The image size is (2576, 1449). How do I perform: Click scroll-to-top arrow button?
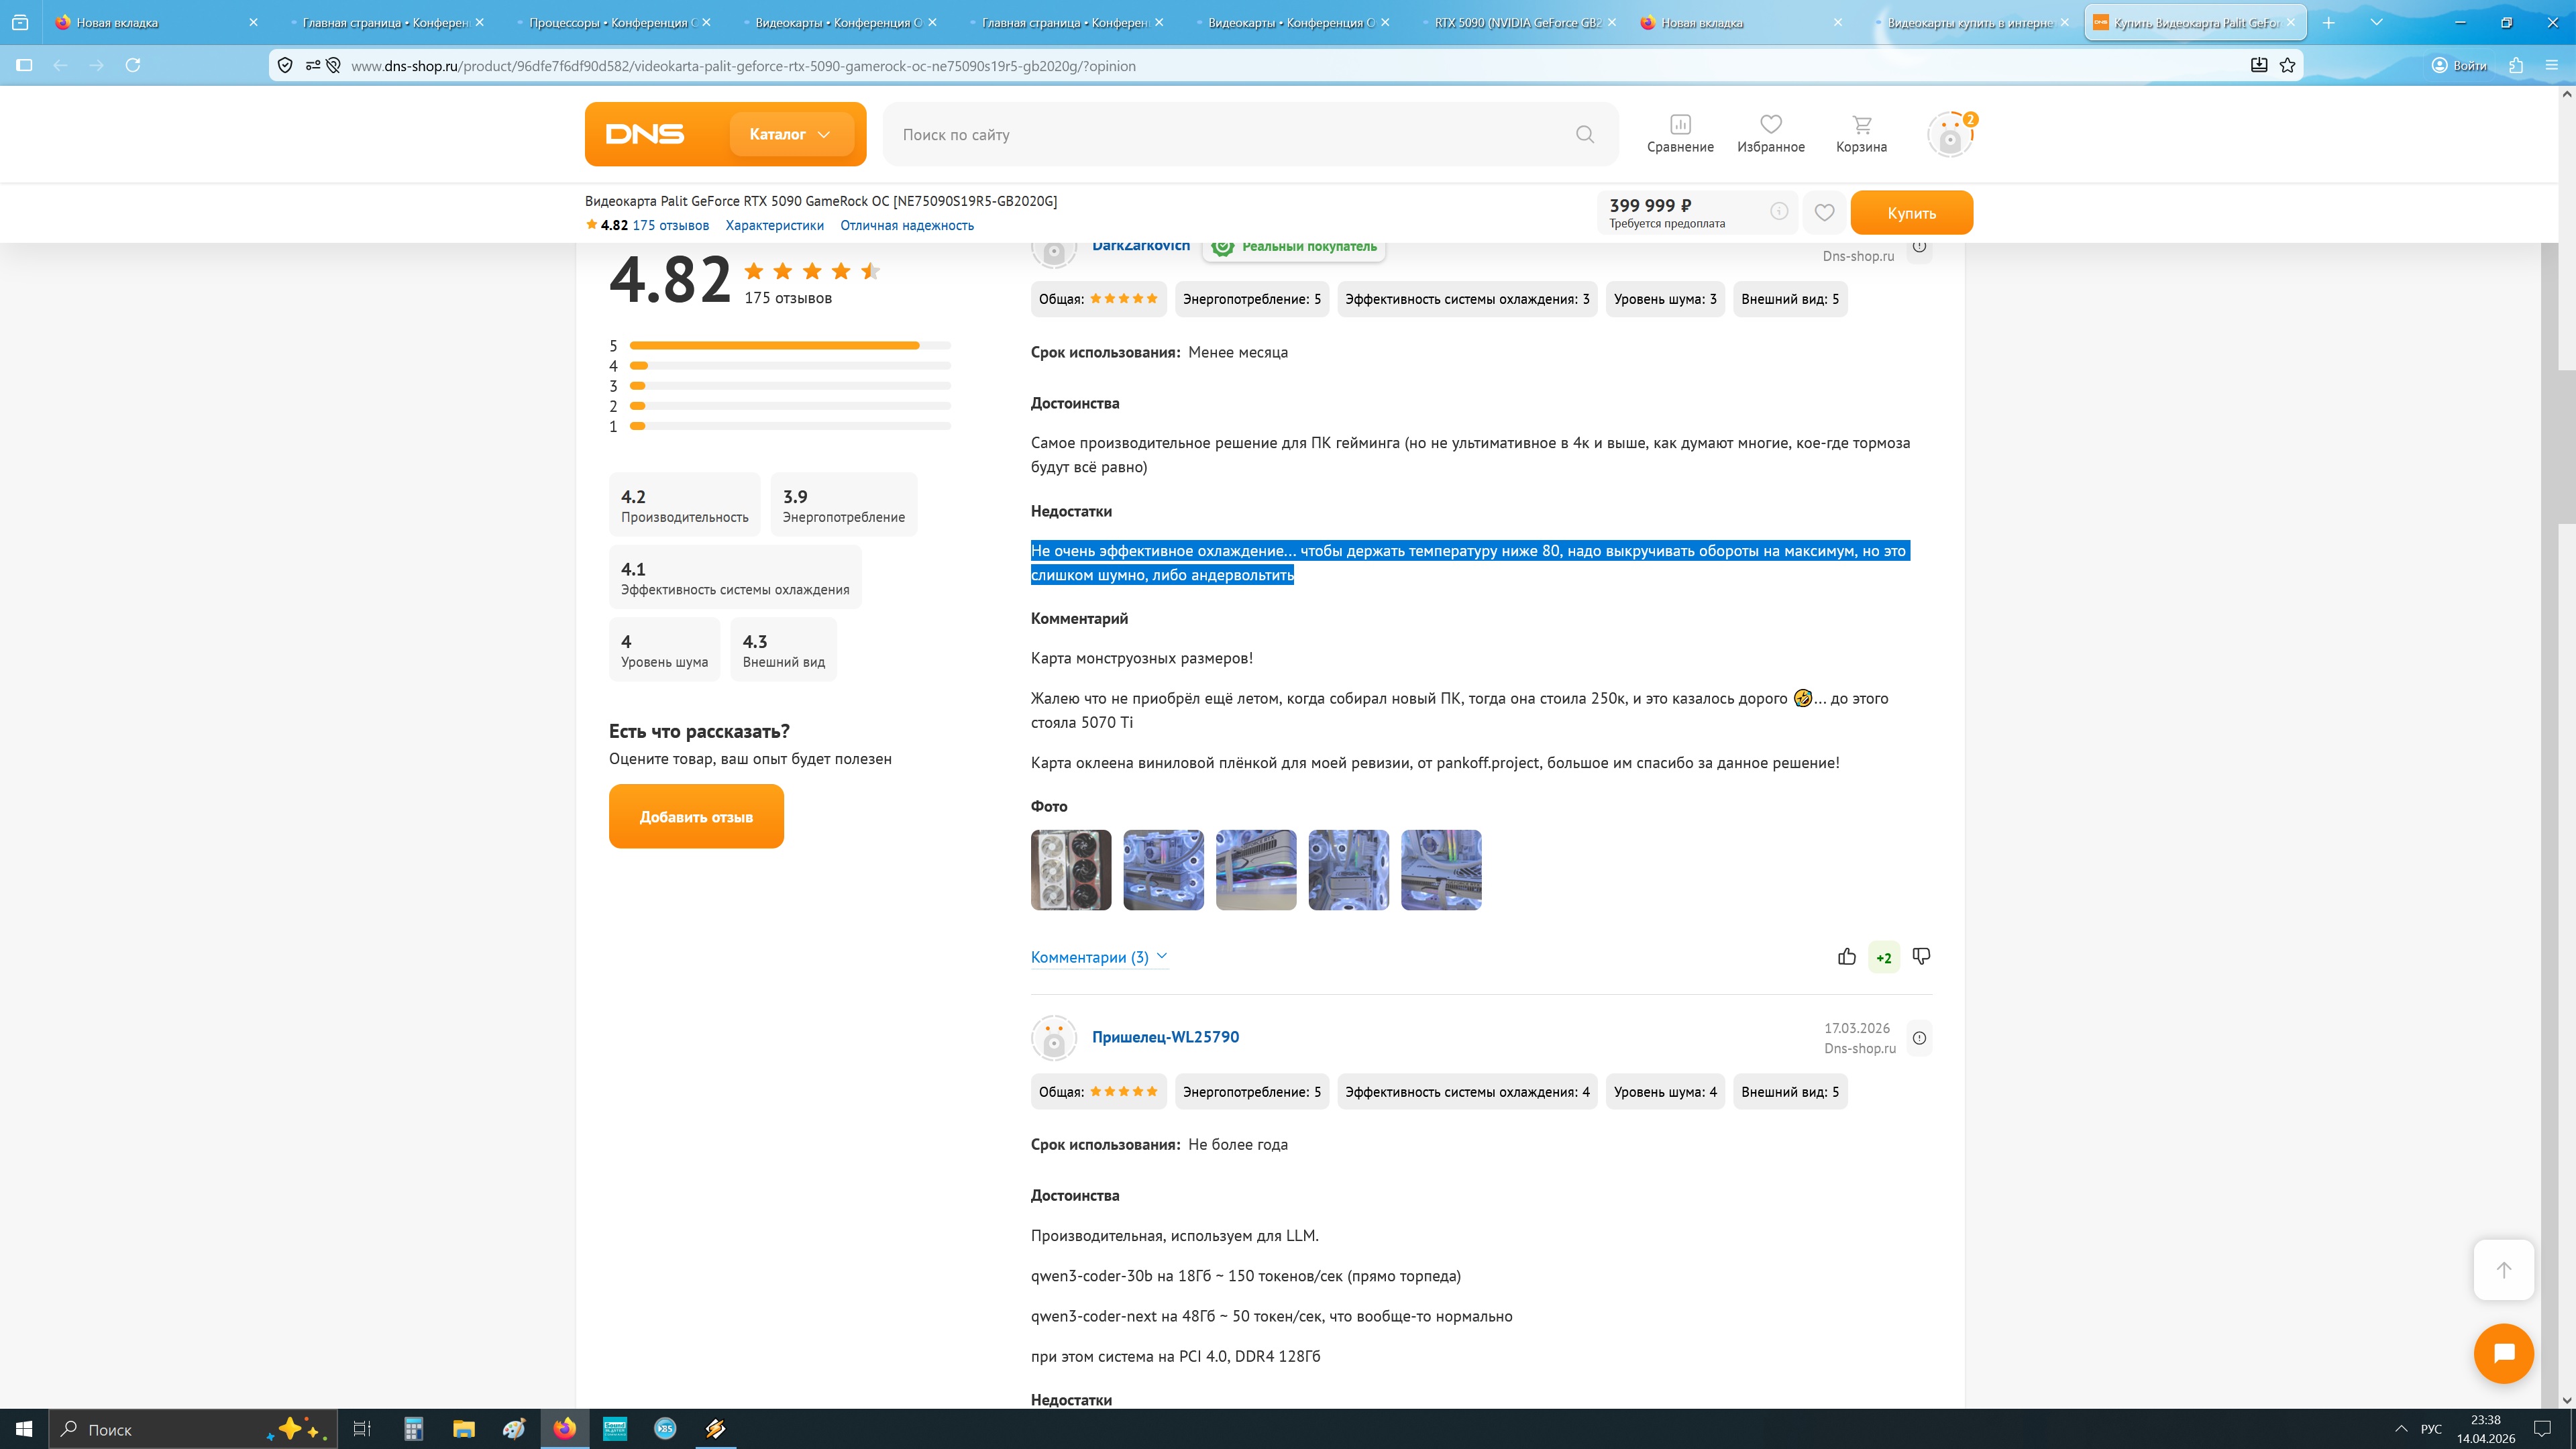tap(2503, 1270)
